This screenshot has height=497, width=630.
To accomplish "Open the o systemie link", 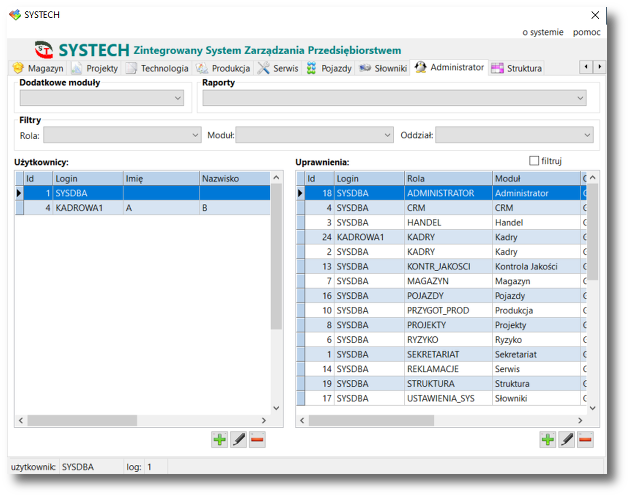I will (x=543, y=32).
